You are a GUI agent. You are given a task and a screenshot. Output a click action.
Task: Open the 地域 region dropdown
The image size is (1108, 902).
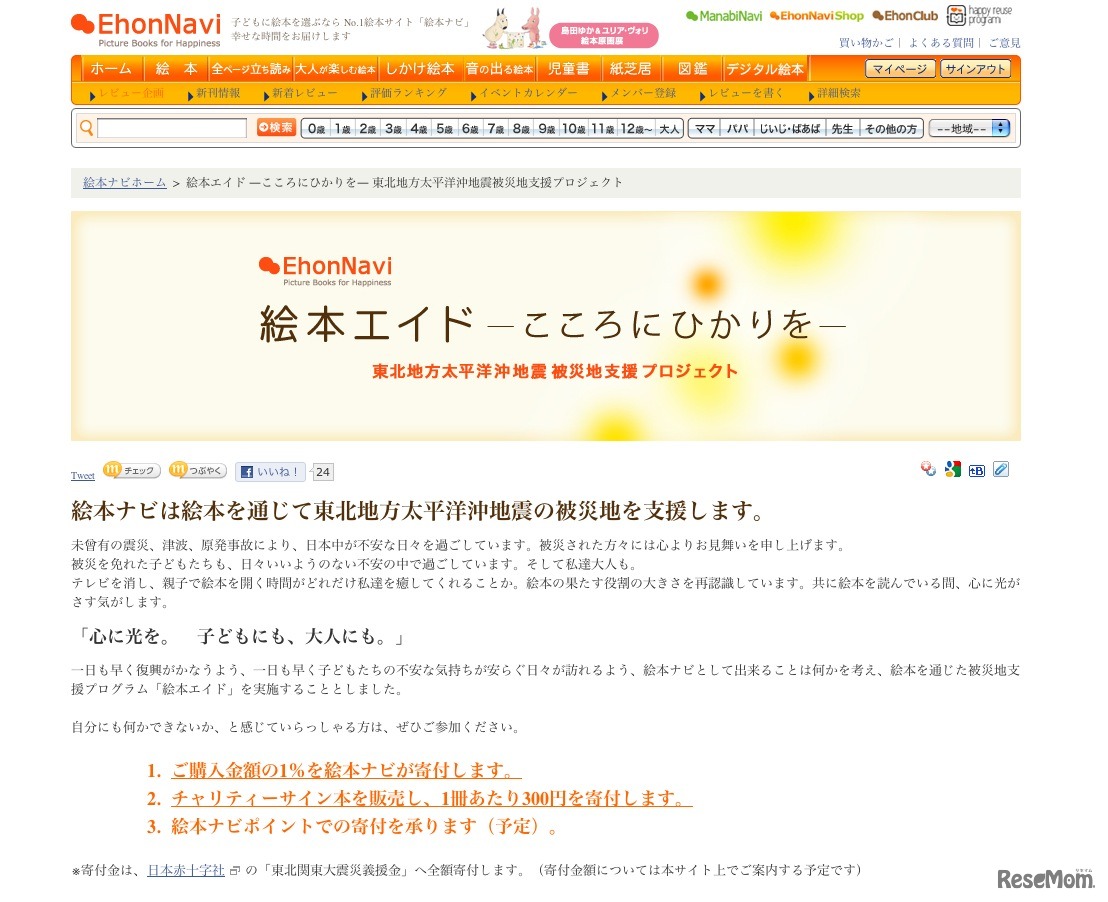click(970, 129)
